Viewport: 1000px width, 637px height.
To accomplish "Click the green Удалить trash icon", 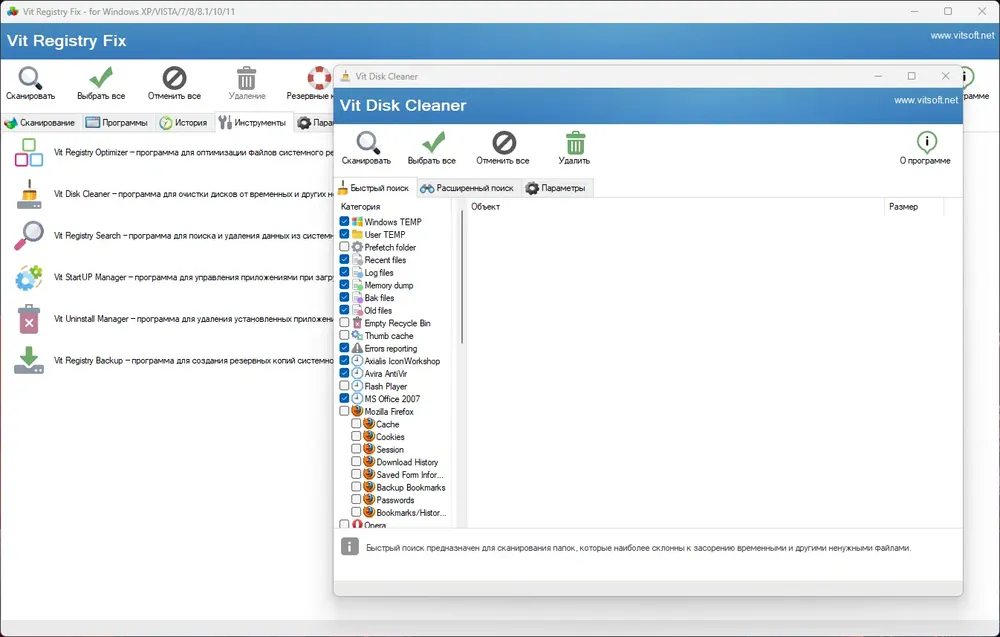I will pos(575,143).
